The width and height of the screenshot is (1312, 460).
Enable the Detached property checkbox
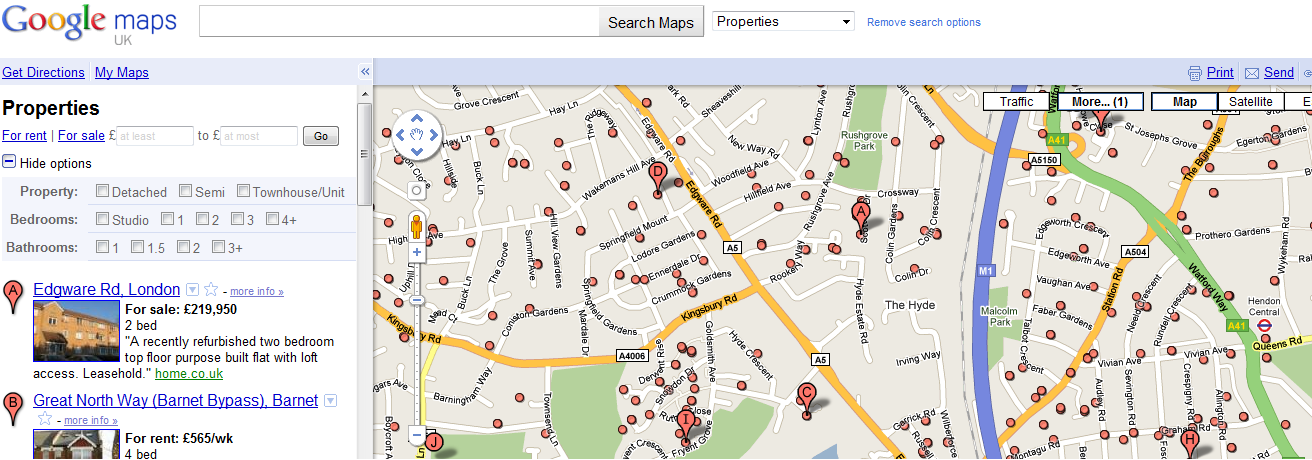coord(103,191)
